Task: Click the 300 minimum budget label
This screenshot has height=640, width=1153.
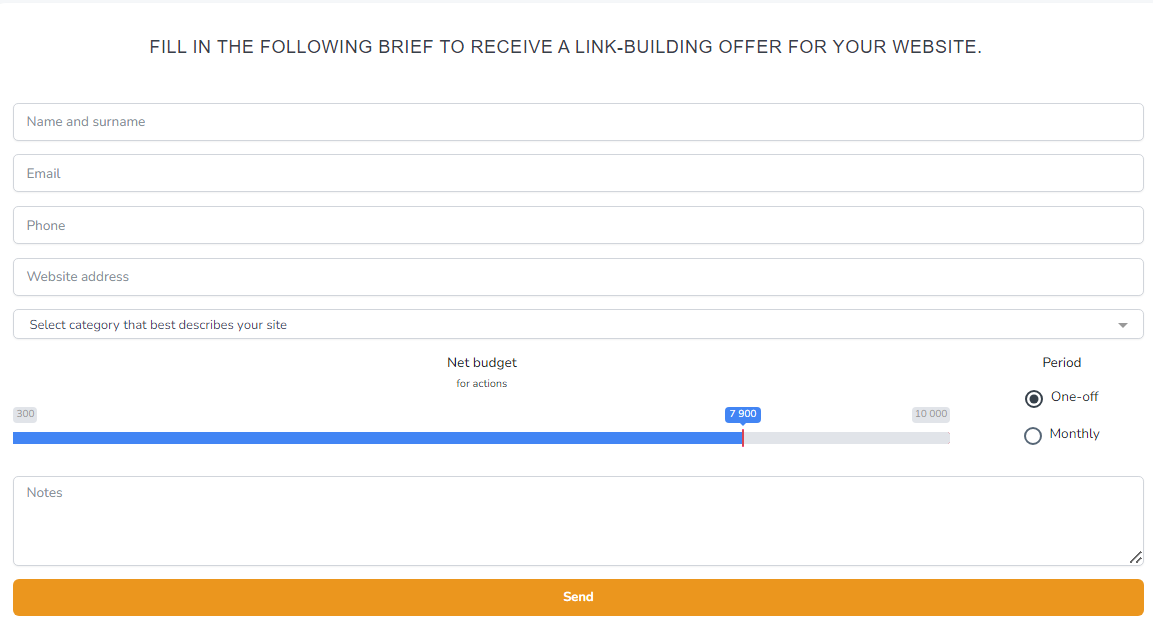Action: pyautogui.click(x=25, y=414)
